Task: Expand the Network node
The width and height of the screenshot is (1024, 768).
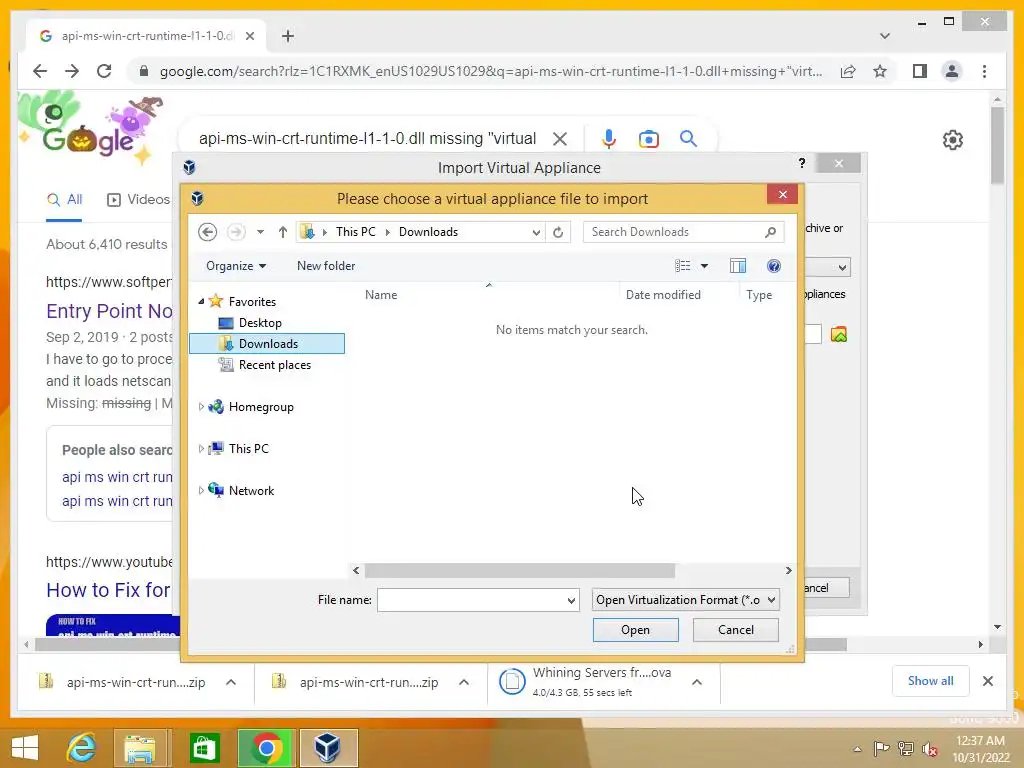Action: (201, 490)
